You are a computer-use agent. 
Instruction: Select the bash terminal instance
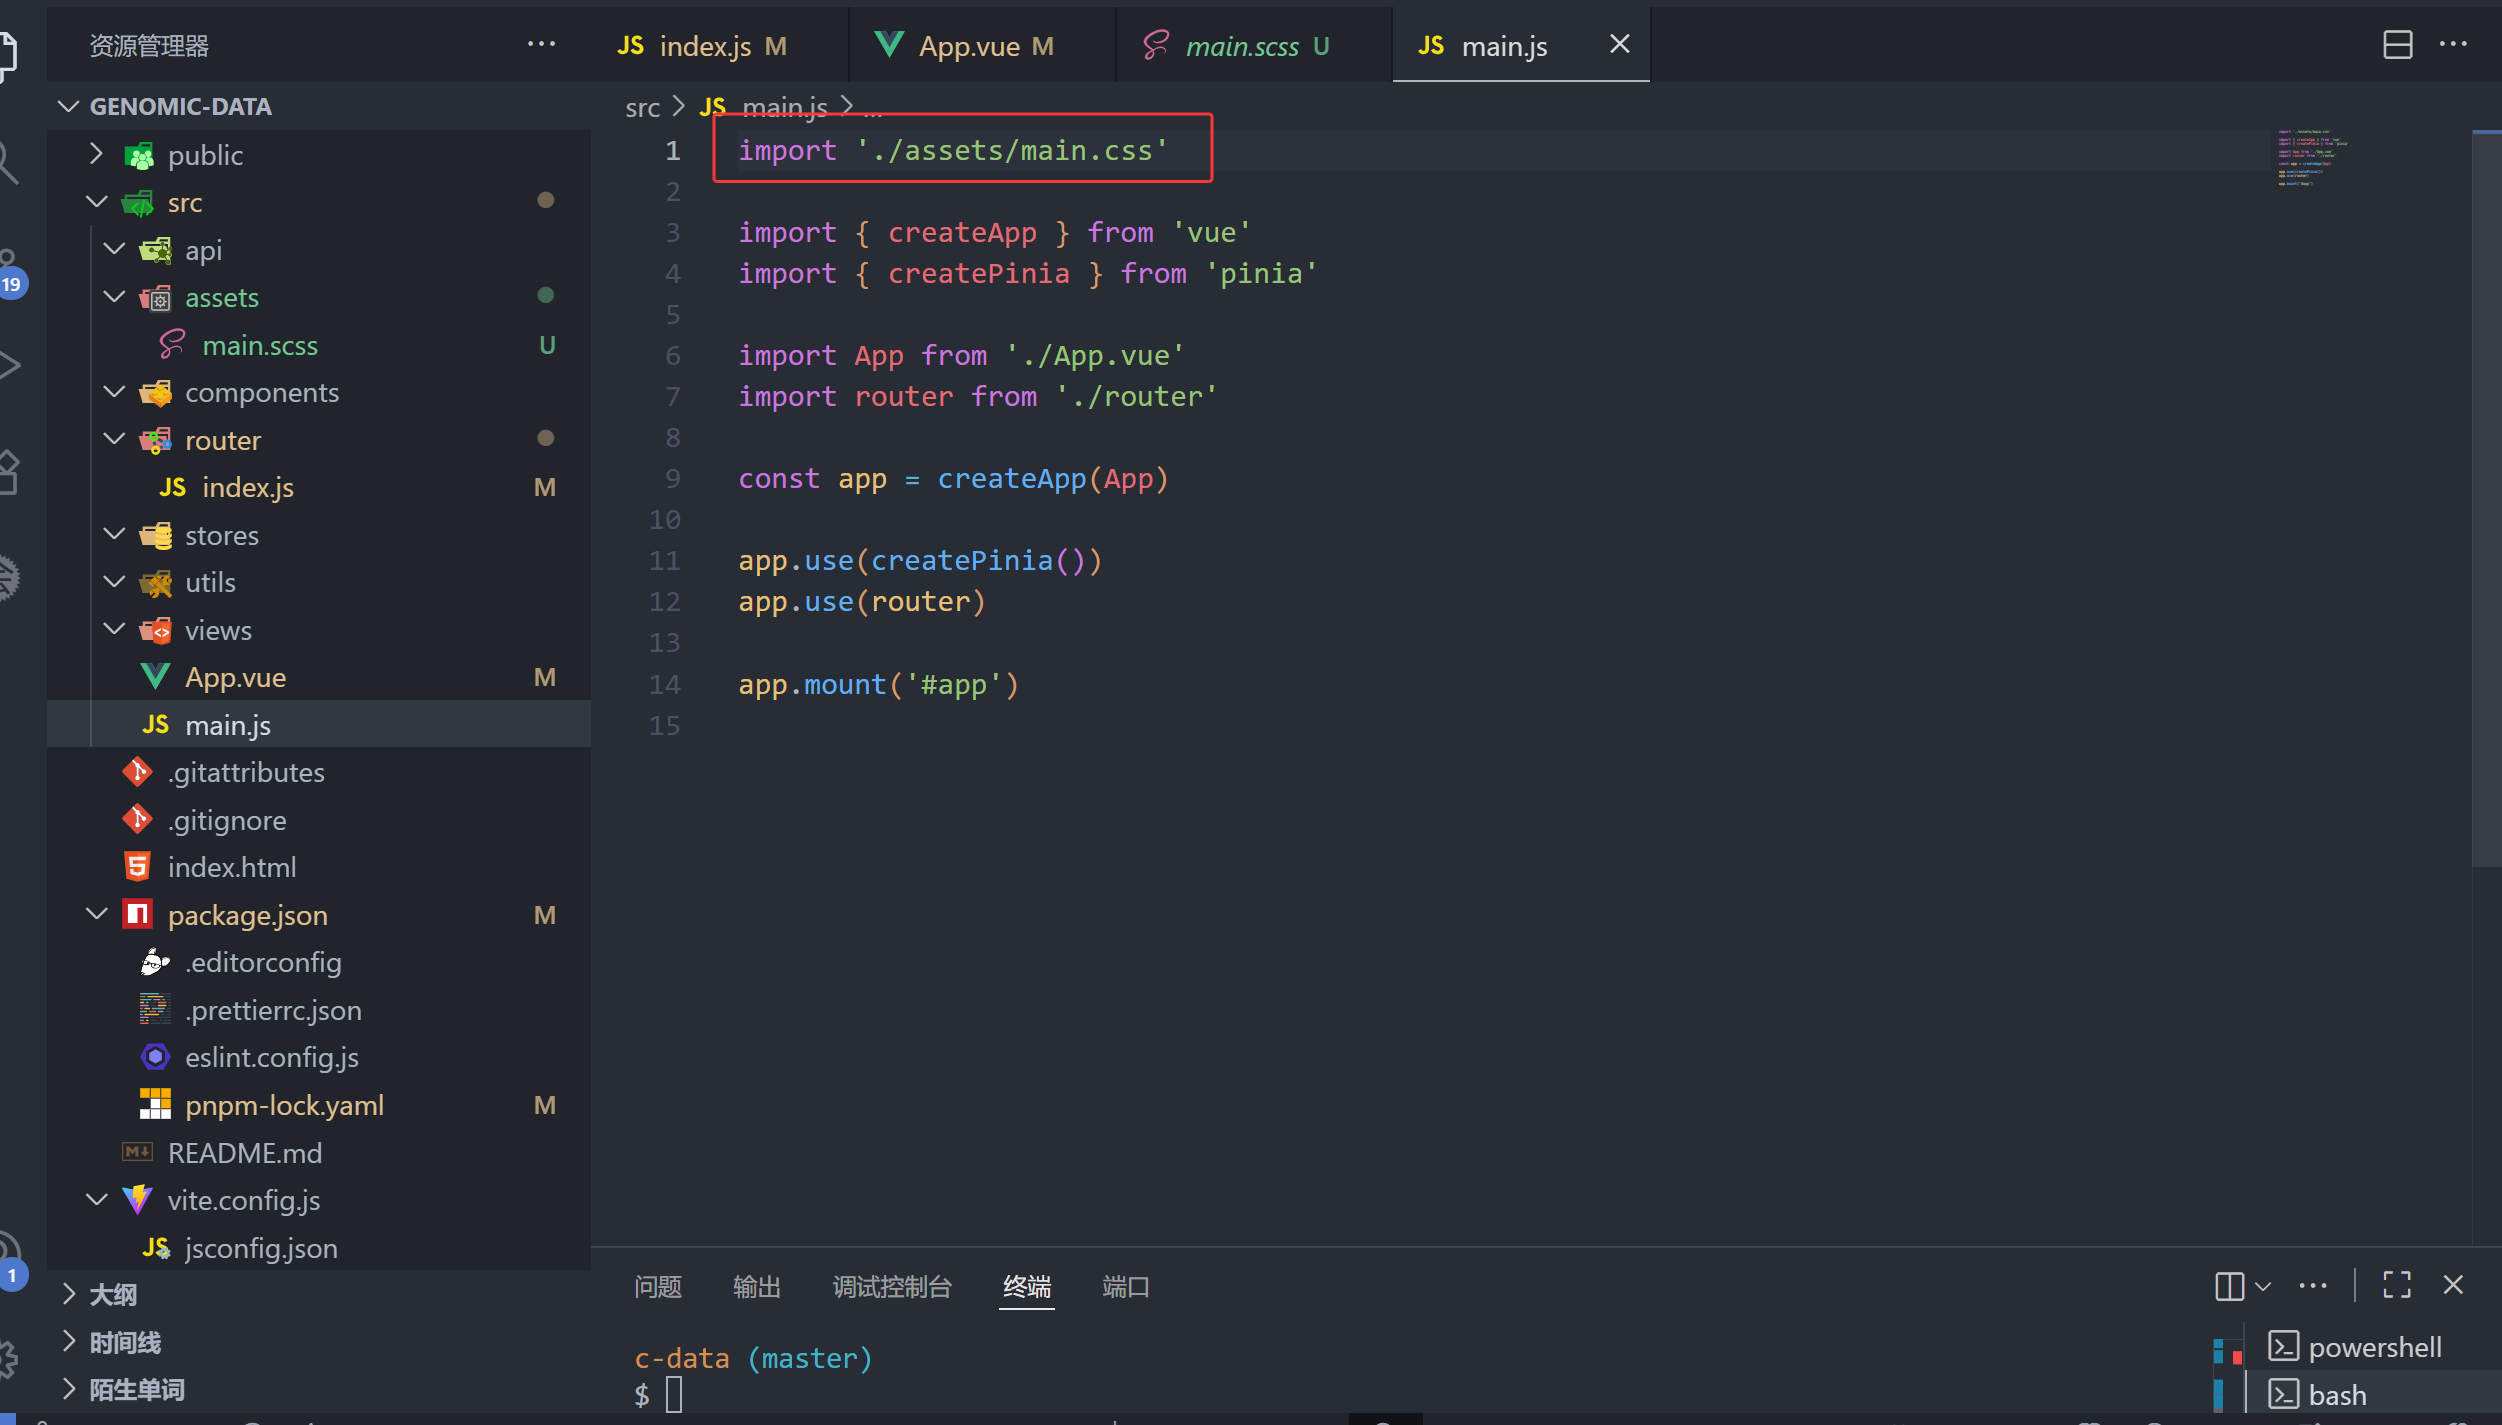tap(2336, 1395)
